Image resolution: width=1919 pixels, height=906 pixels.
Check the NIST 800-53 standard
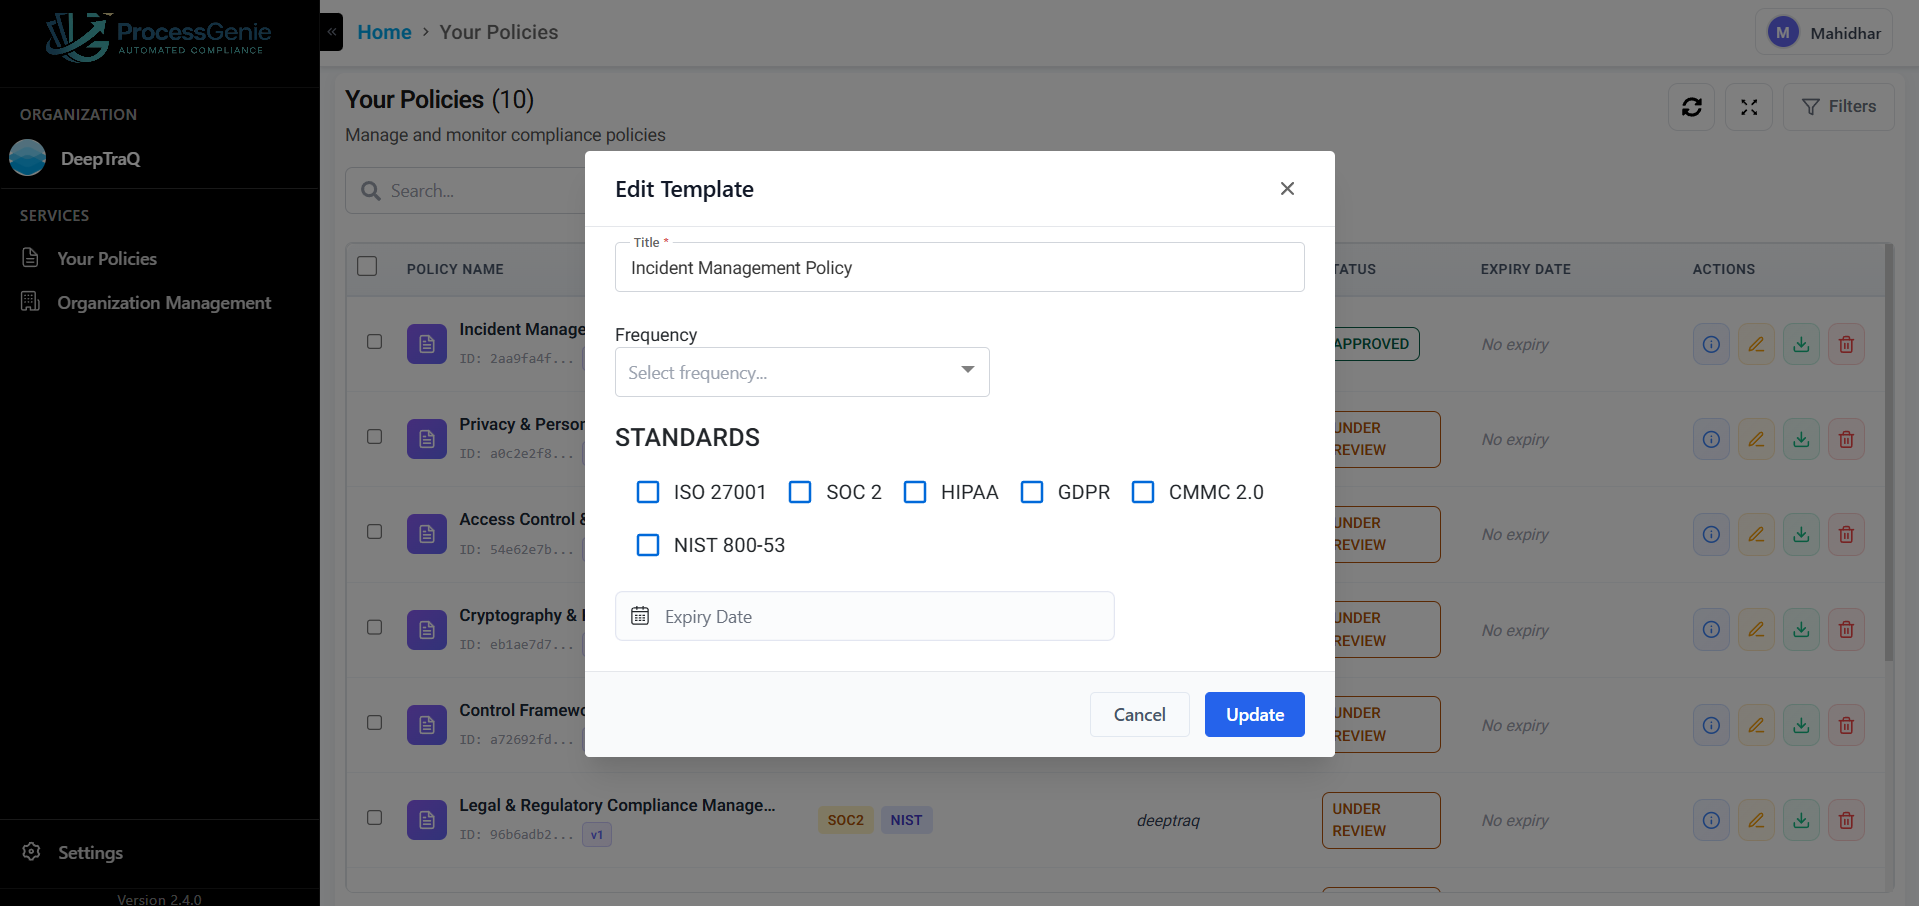[648, 545]
